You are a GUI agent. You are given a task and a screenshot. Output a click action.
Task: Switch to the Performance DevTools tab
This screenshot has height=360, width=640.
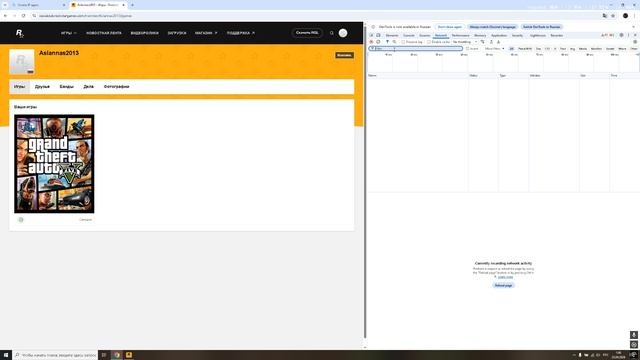(x=460, y=36)
